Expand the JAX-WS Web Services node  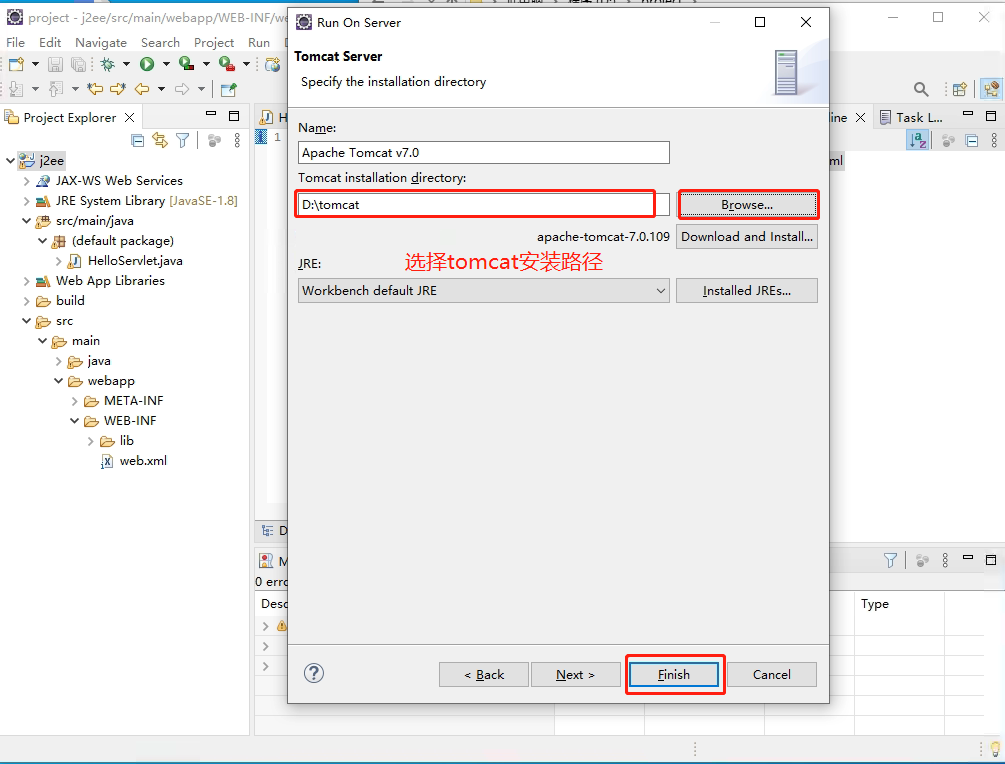coord(26,181)
